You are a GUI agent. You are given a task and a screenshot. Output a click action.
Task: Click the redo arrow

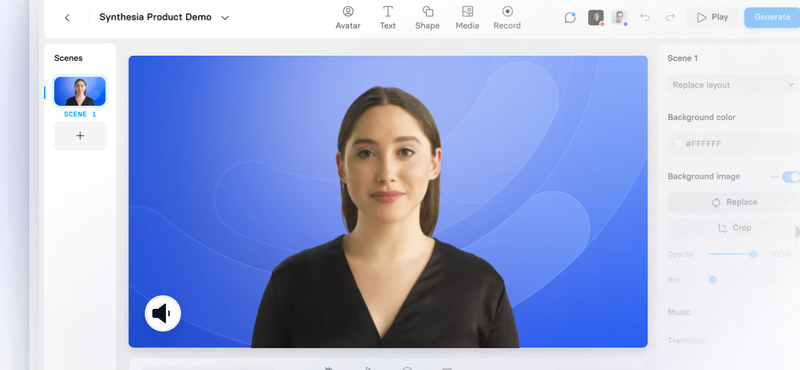coord(670,17)
